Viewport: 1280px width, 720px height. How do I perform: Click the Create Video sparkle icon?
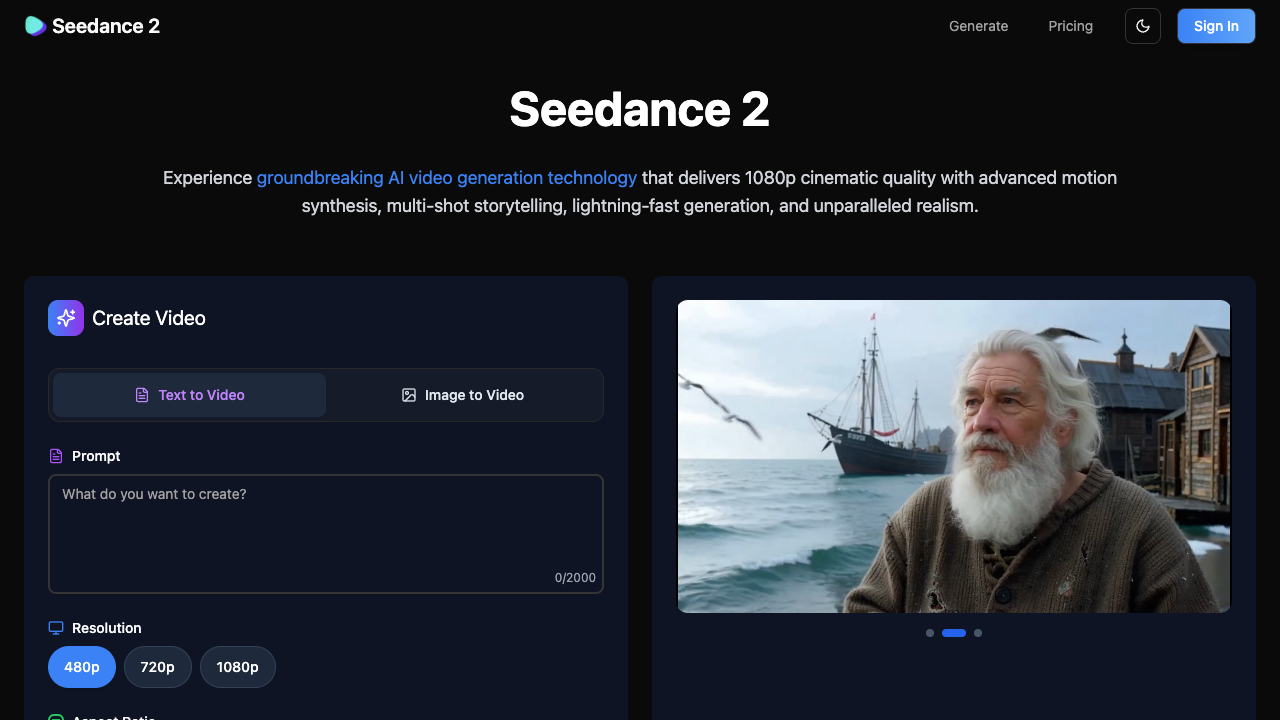tap(65, 317)
